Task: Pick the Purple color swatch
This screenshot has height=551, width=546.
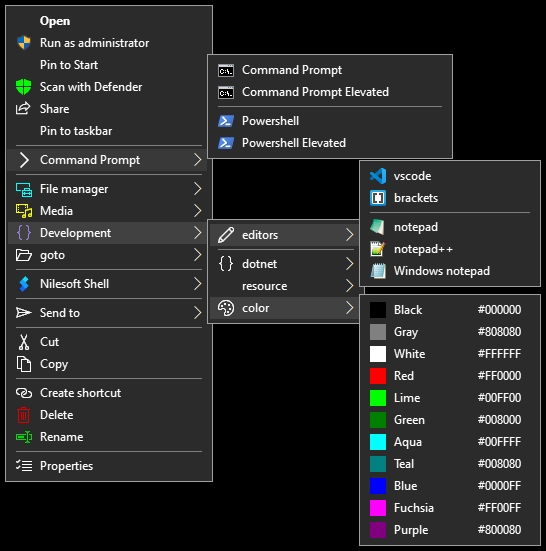Action: (x=378, y=530)
